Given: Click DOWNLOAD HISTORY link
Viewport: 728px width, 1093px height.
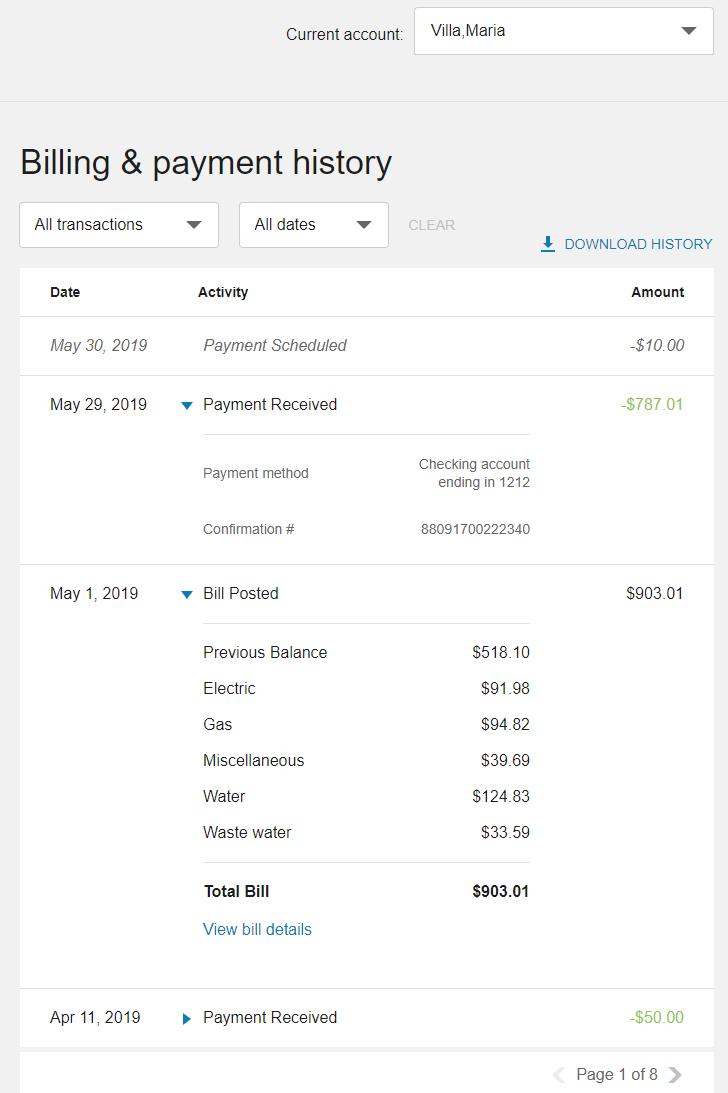Looking at the screenshot, I should (x=638, y=244).
